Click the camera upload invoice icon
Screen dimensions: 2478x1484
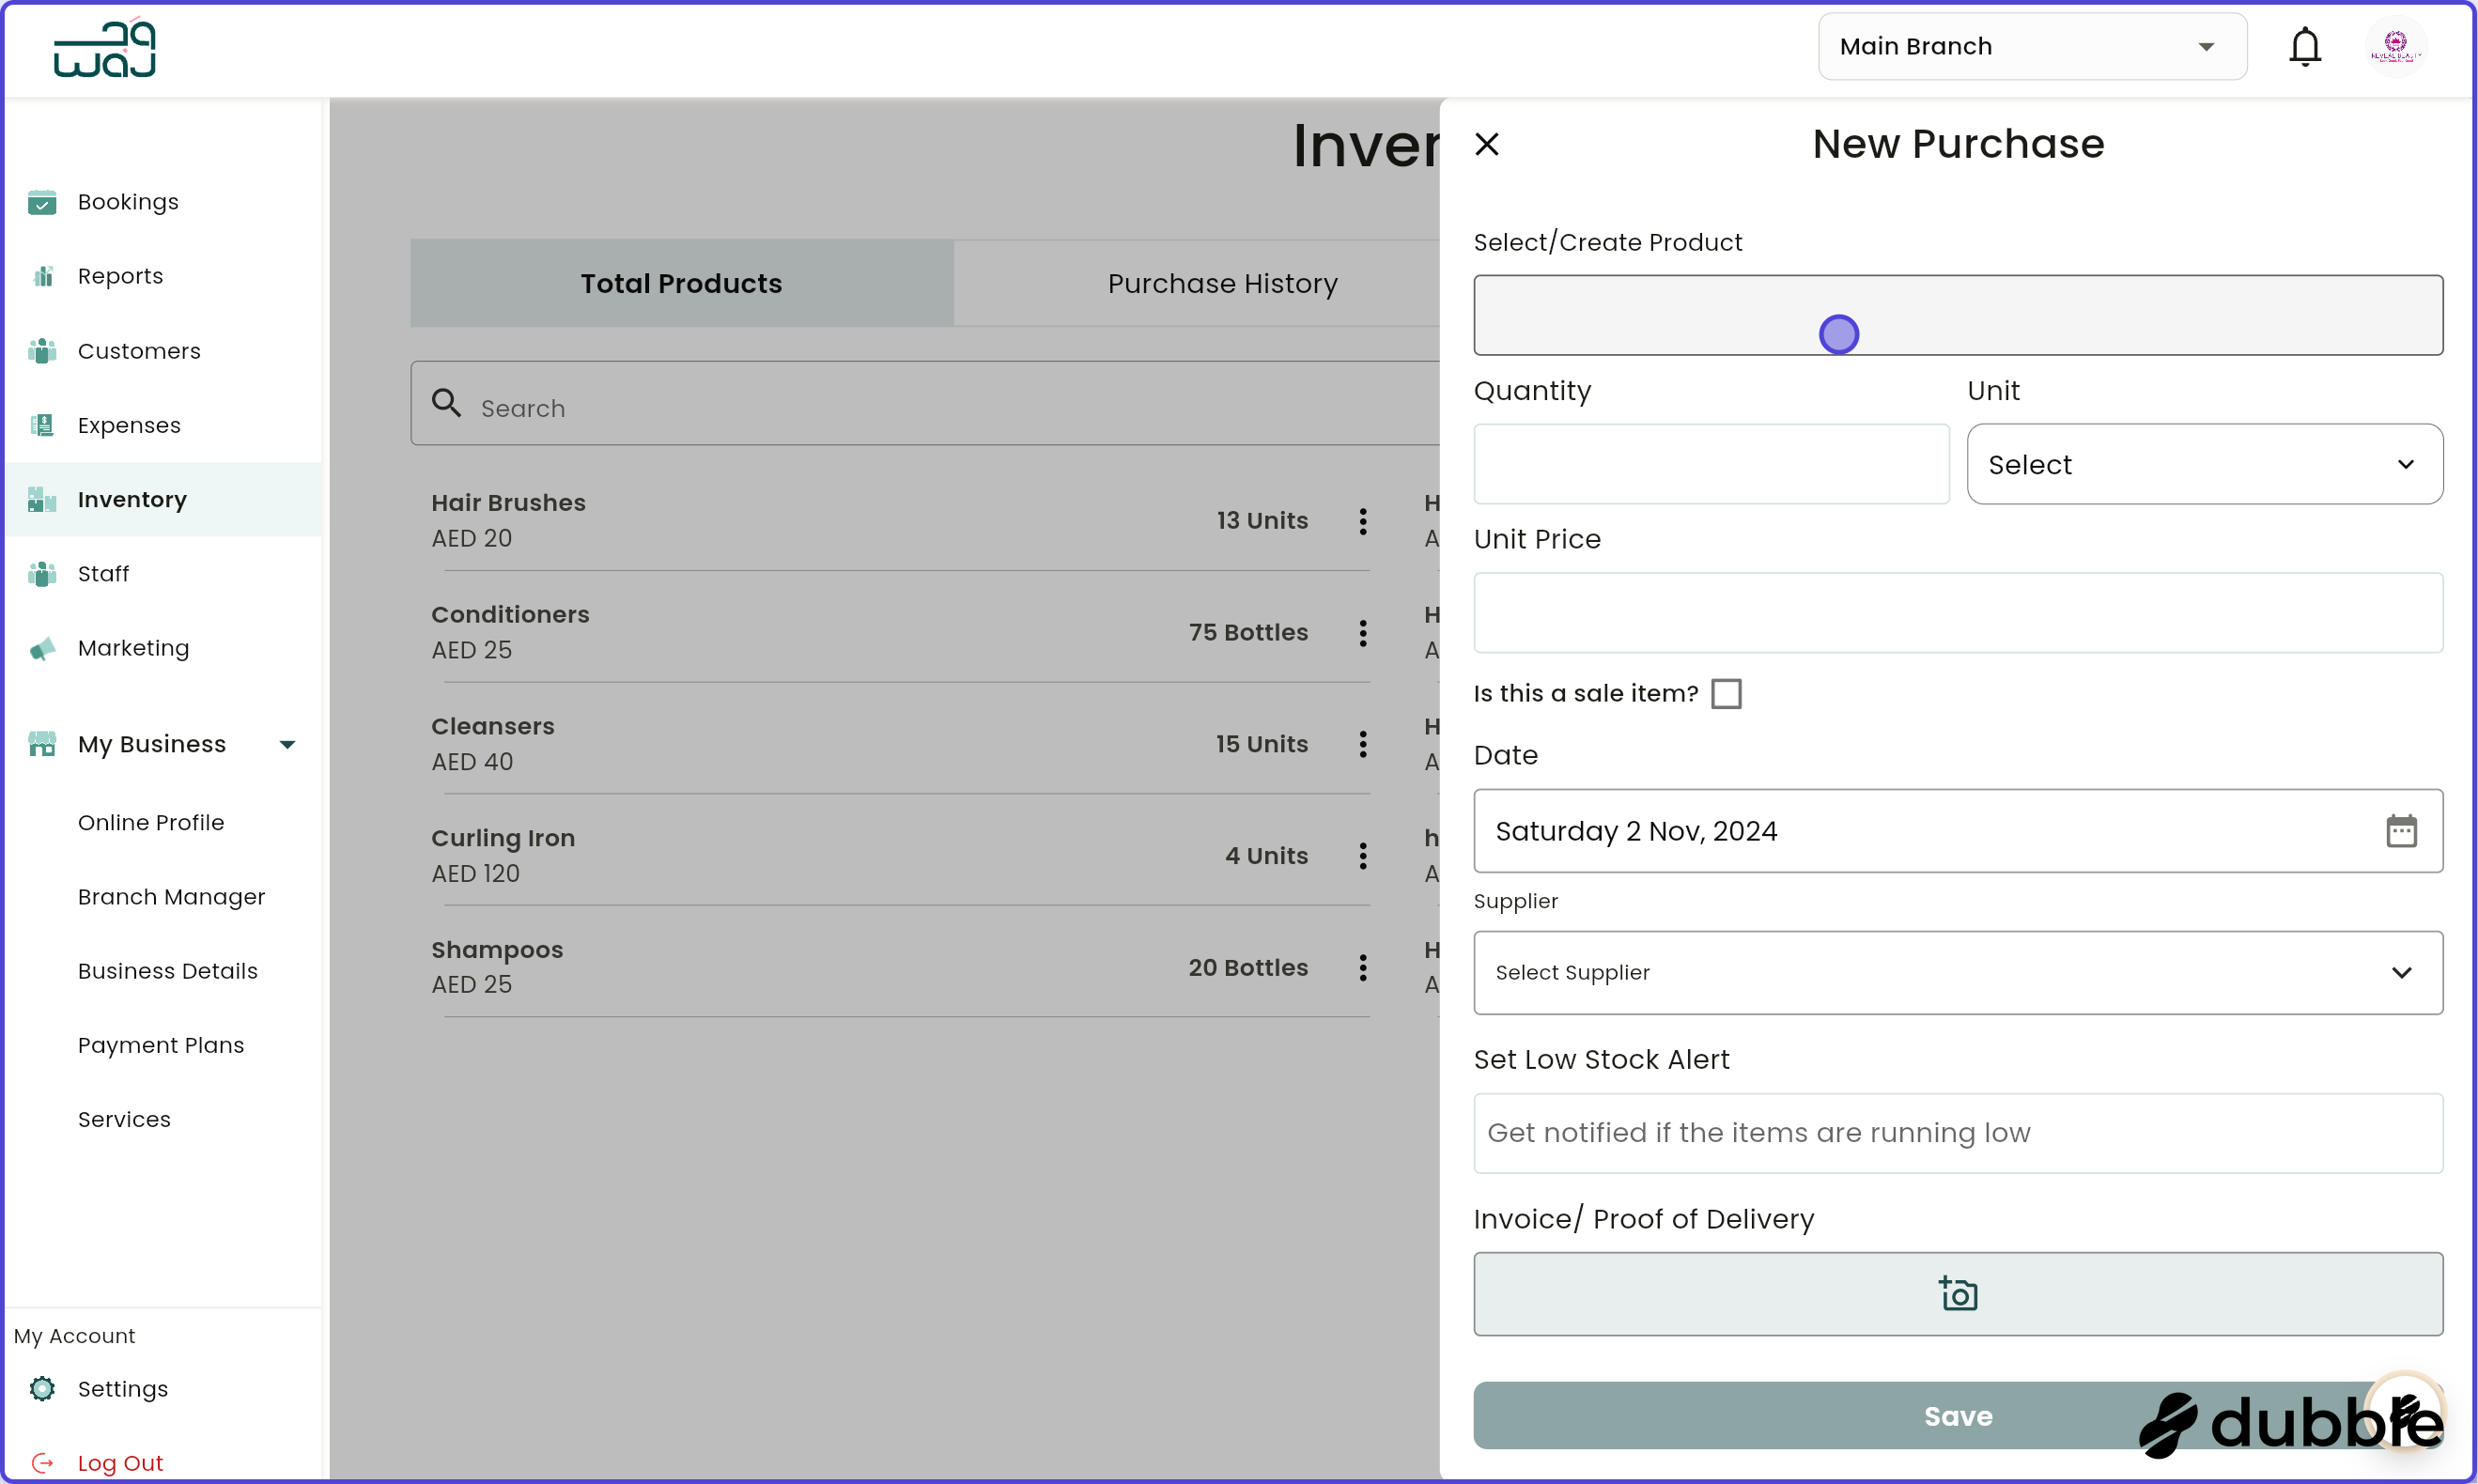tap(1957, 1293)
